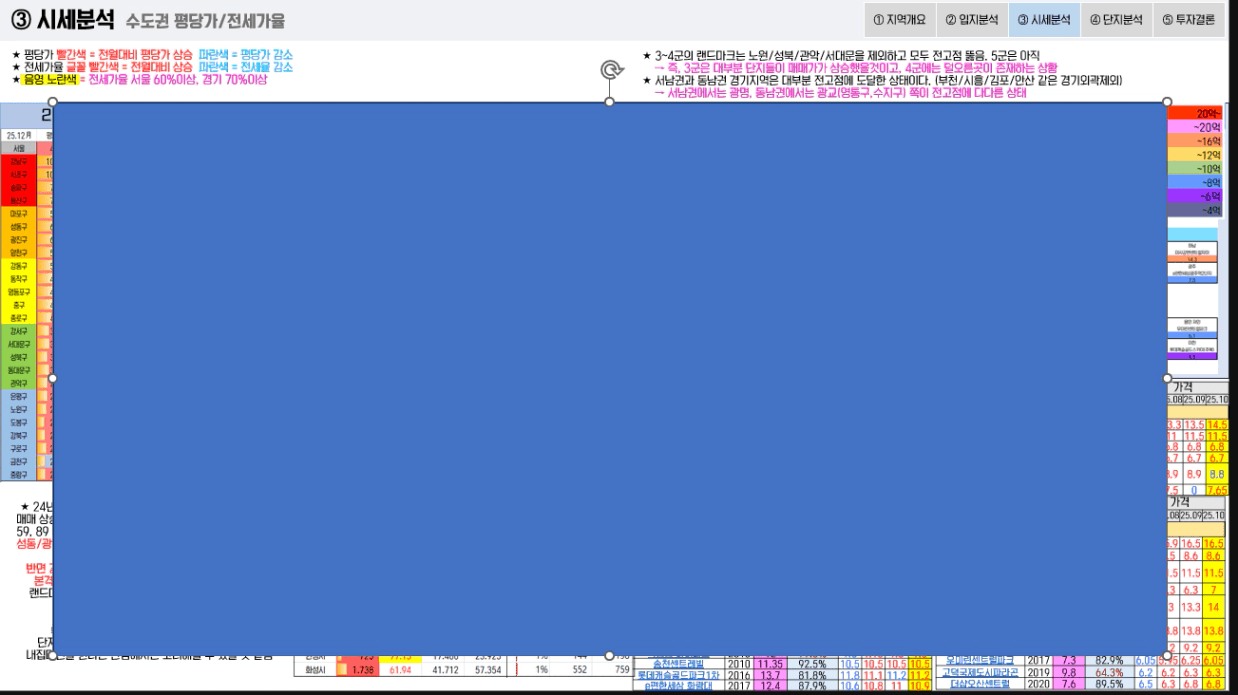Select the ③ 시세분석 tab
Image resolution: width=1238 pixels, height=695 pixels.
tap(1044, 19)
